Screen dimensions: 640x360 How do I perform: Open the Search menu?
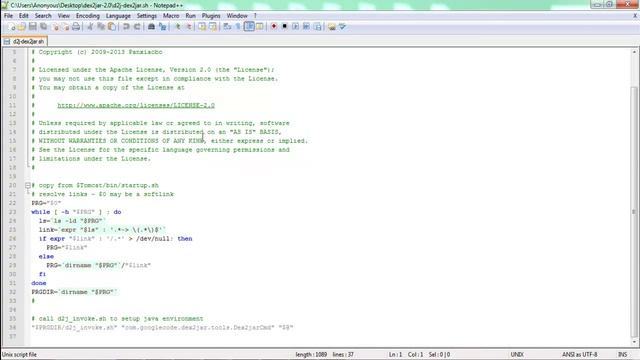point(43,16)
